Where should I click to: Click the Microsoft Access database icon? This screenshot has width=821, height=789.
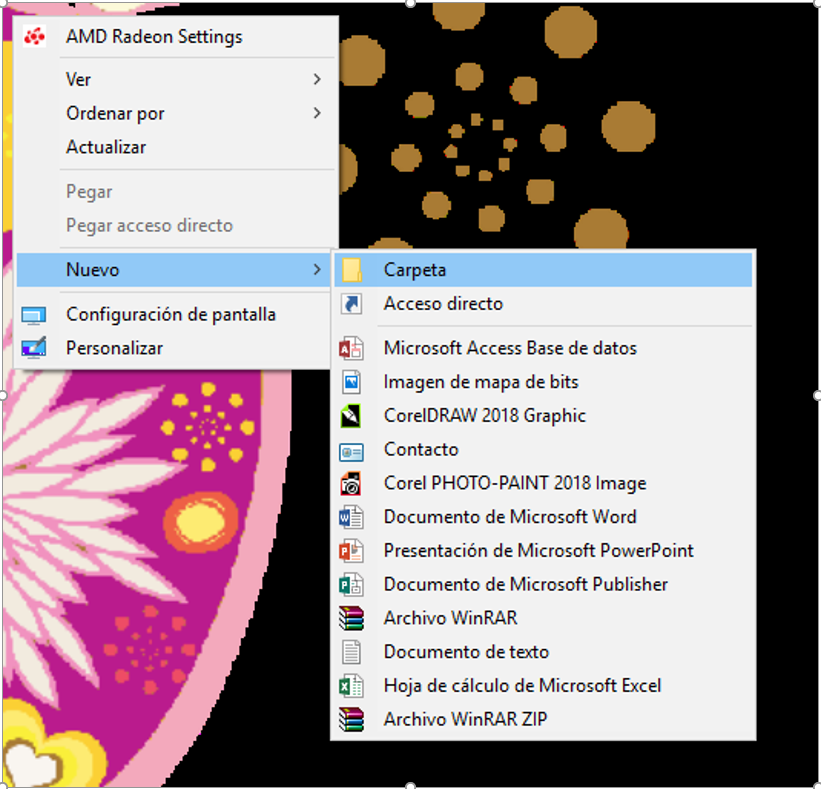point(351,348)
